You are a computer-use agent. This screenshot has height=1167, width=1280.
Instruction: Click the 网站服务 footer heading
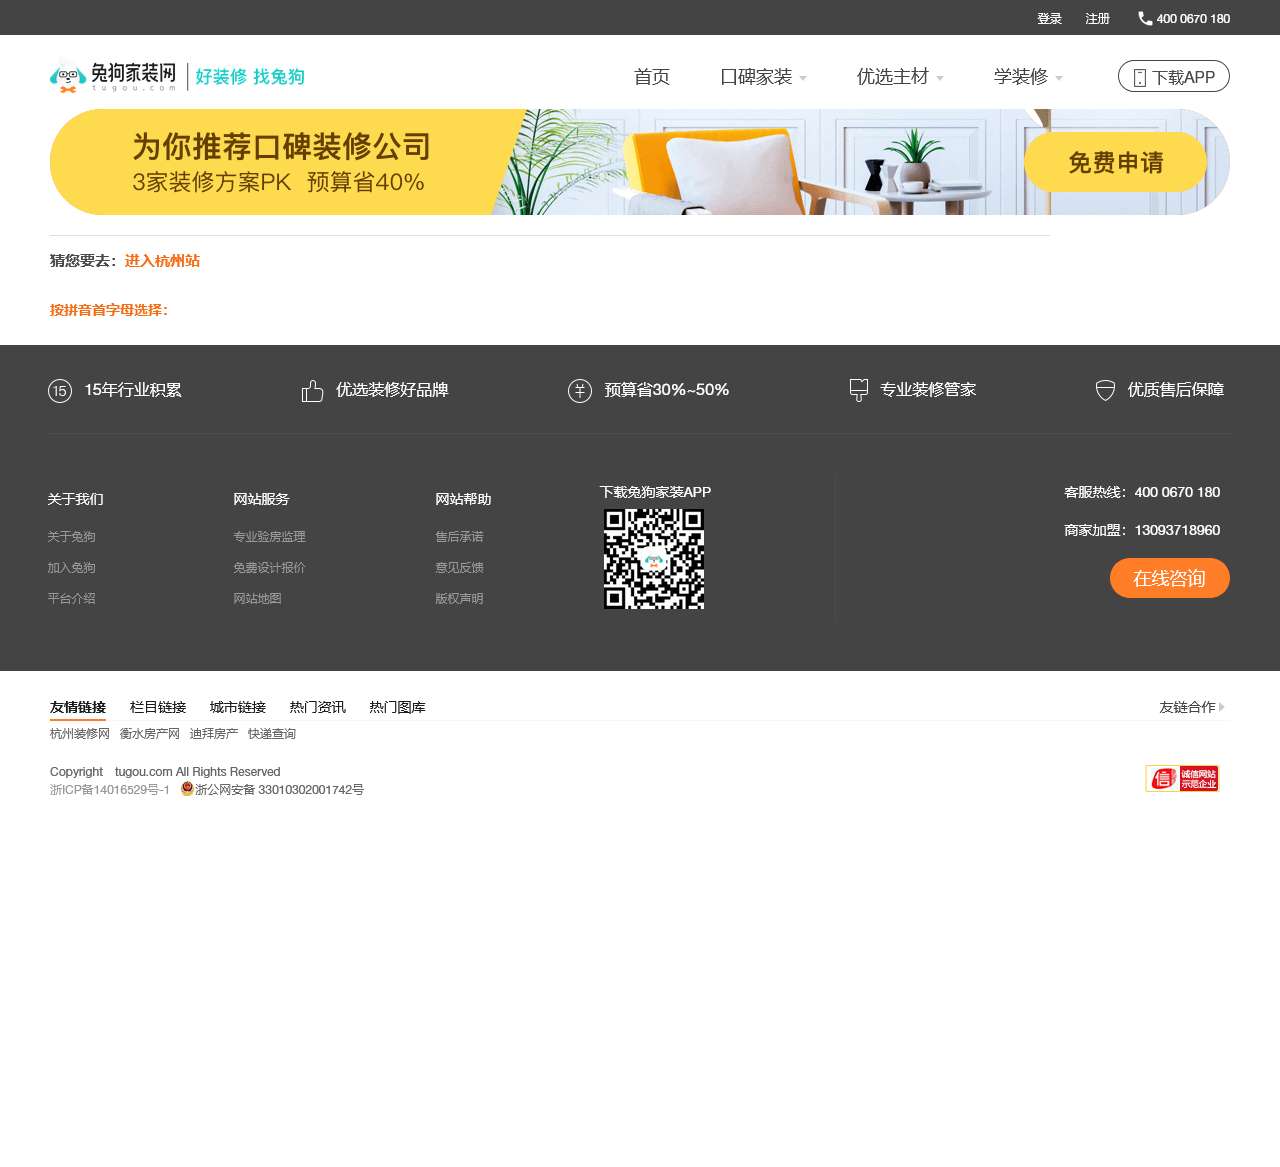[261, 499]
